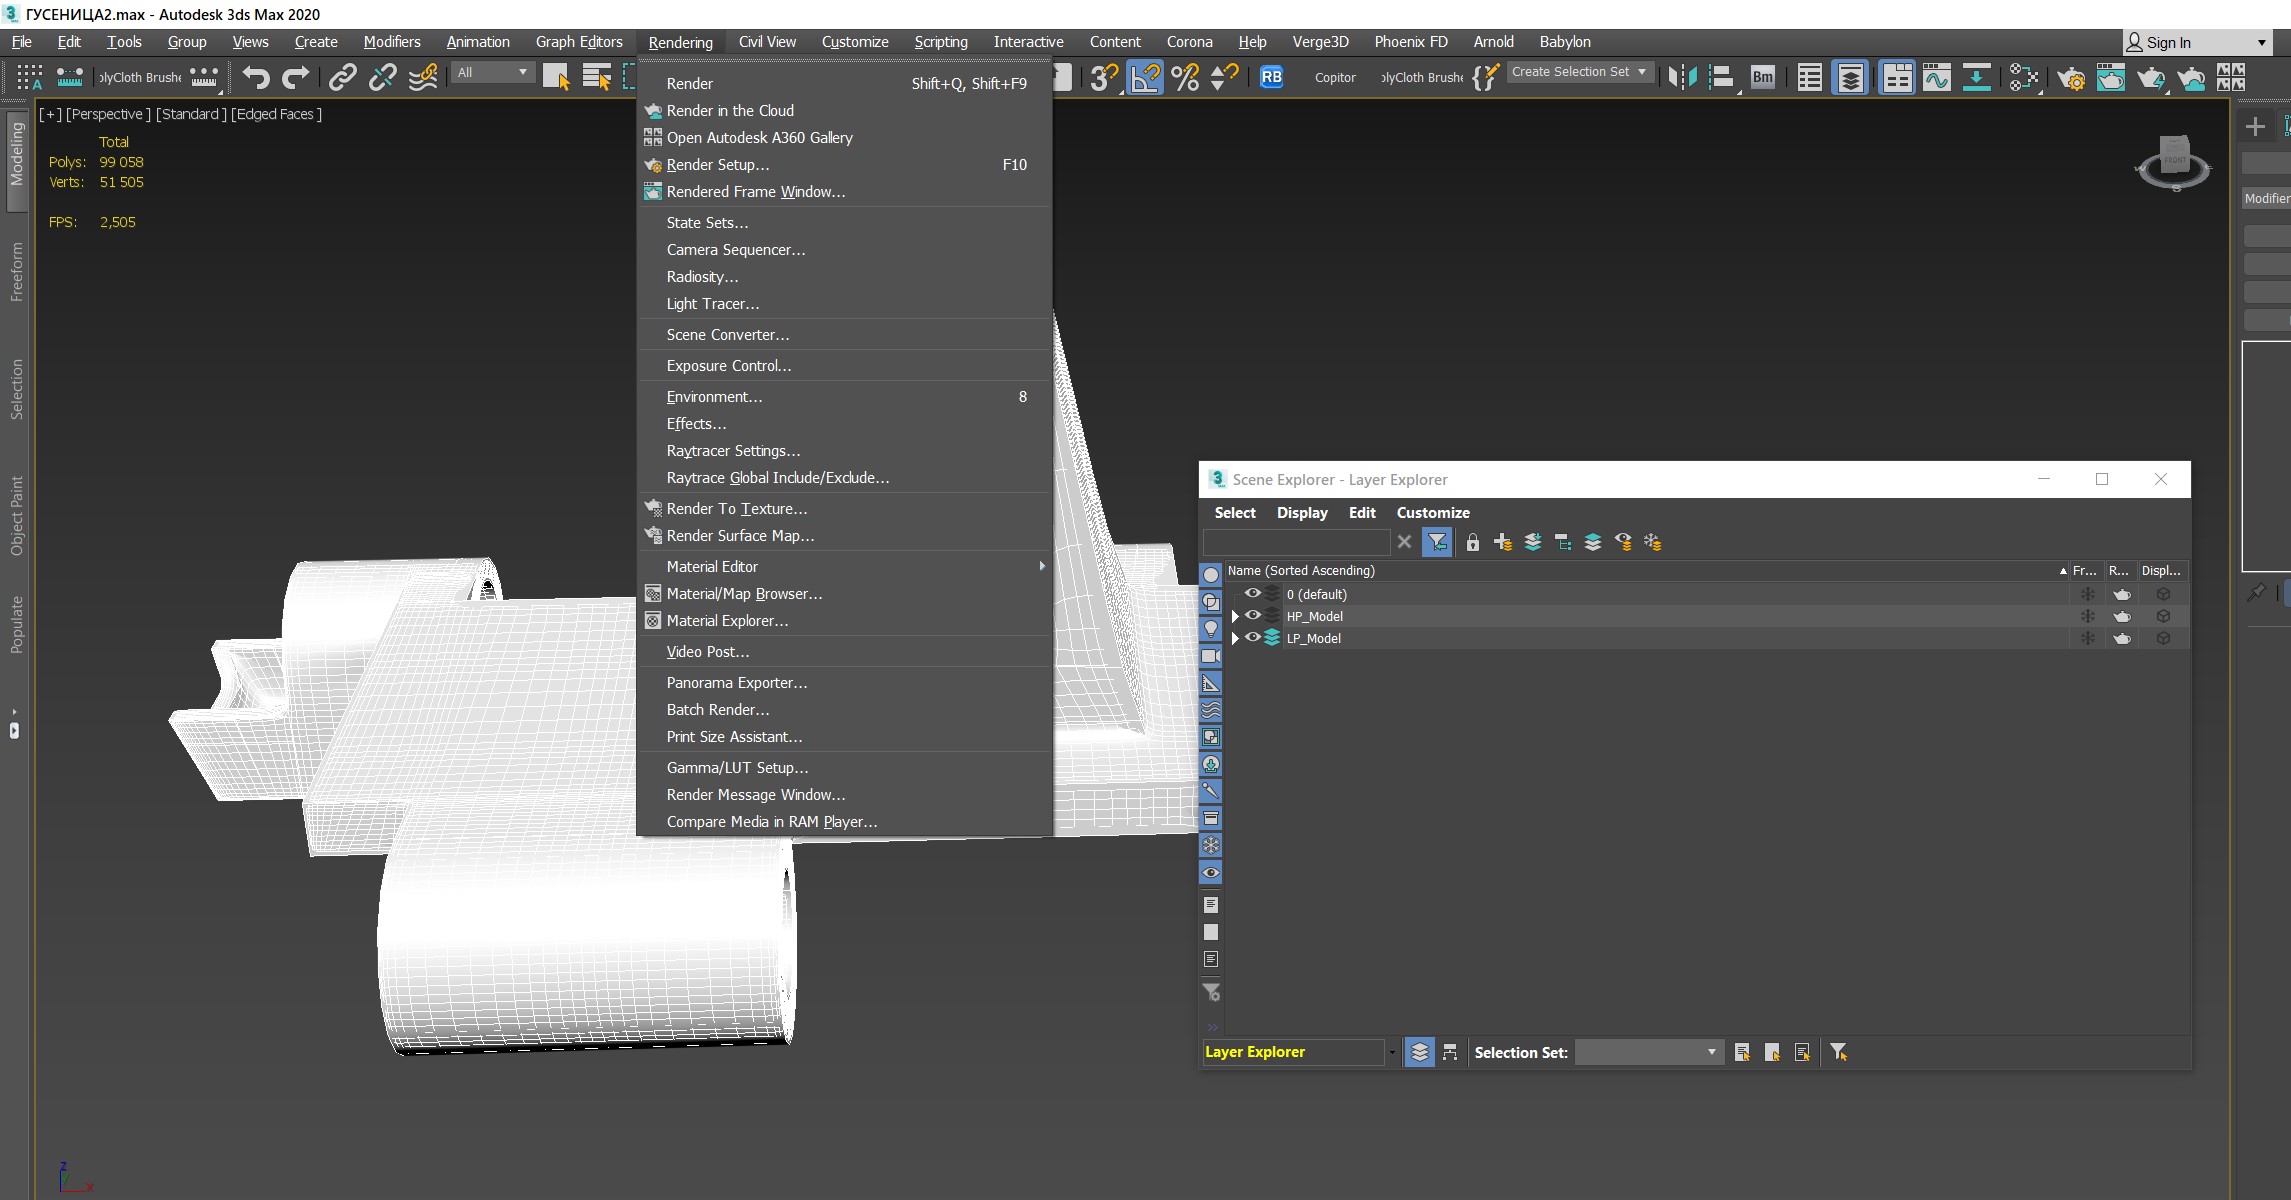Open Curve Editor from toolbar
This screenshot has width=2291, height=1200.
(1937, 77)
